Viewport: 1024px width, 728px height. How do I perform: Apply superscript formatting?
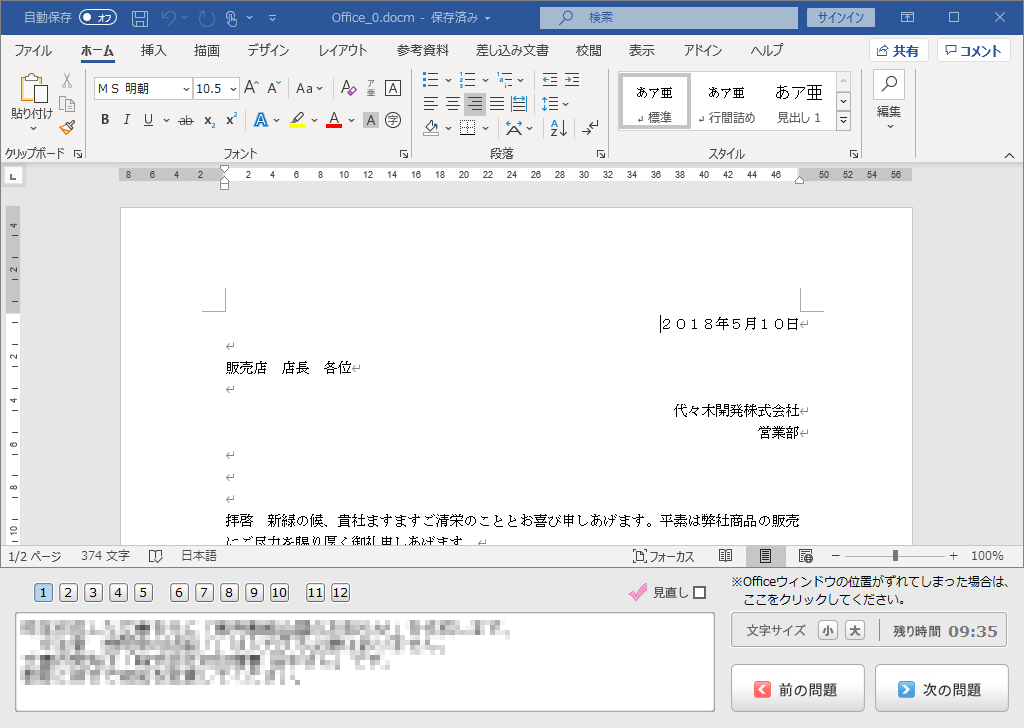click(231, 119)
